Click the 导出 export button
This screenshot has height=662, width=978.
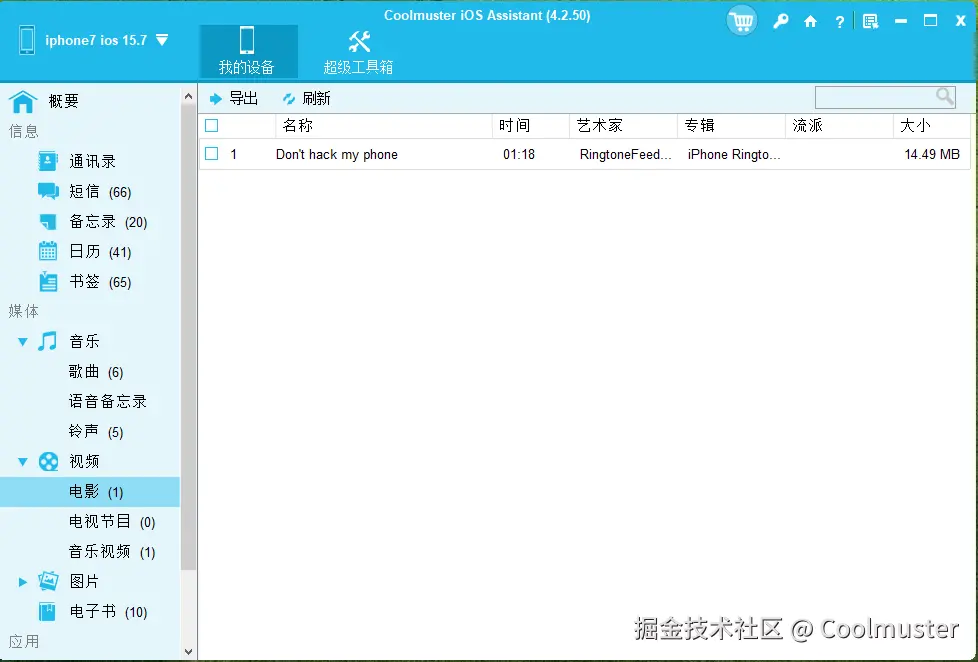(x=234, y=98)
